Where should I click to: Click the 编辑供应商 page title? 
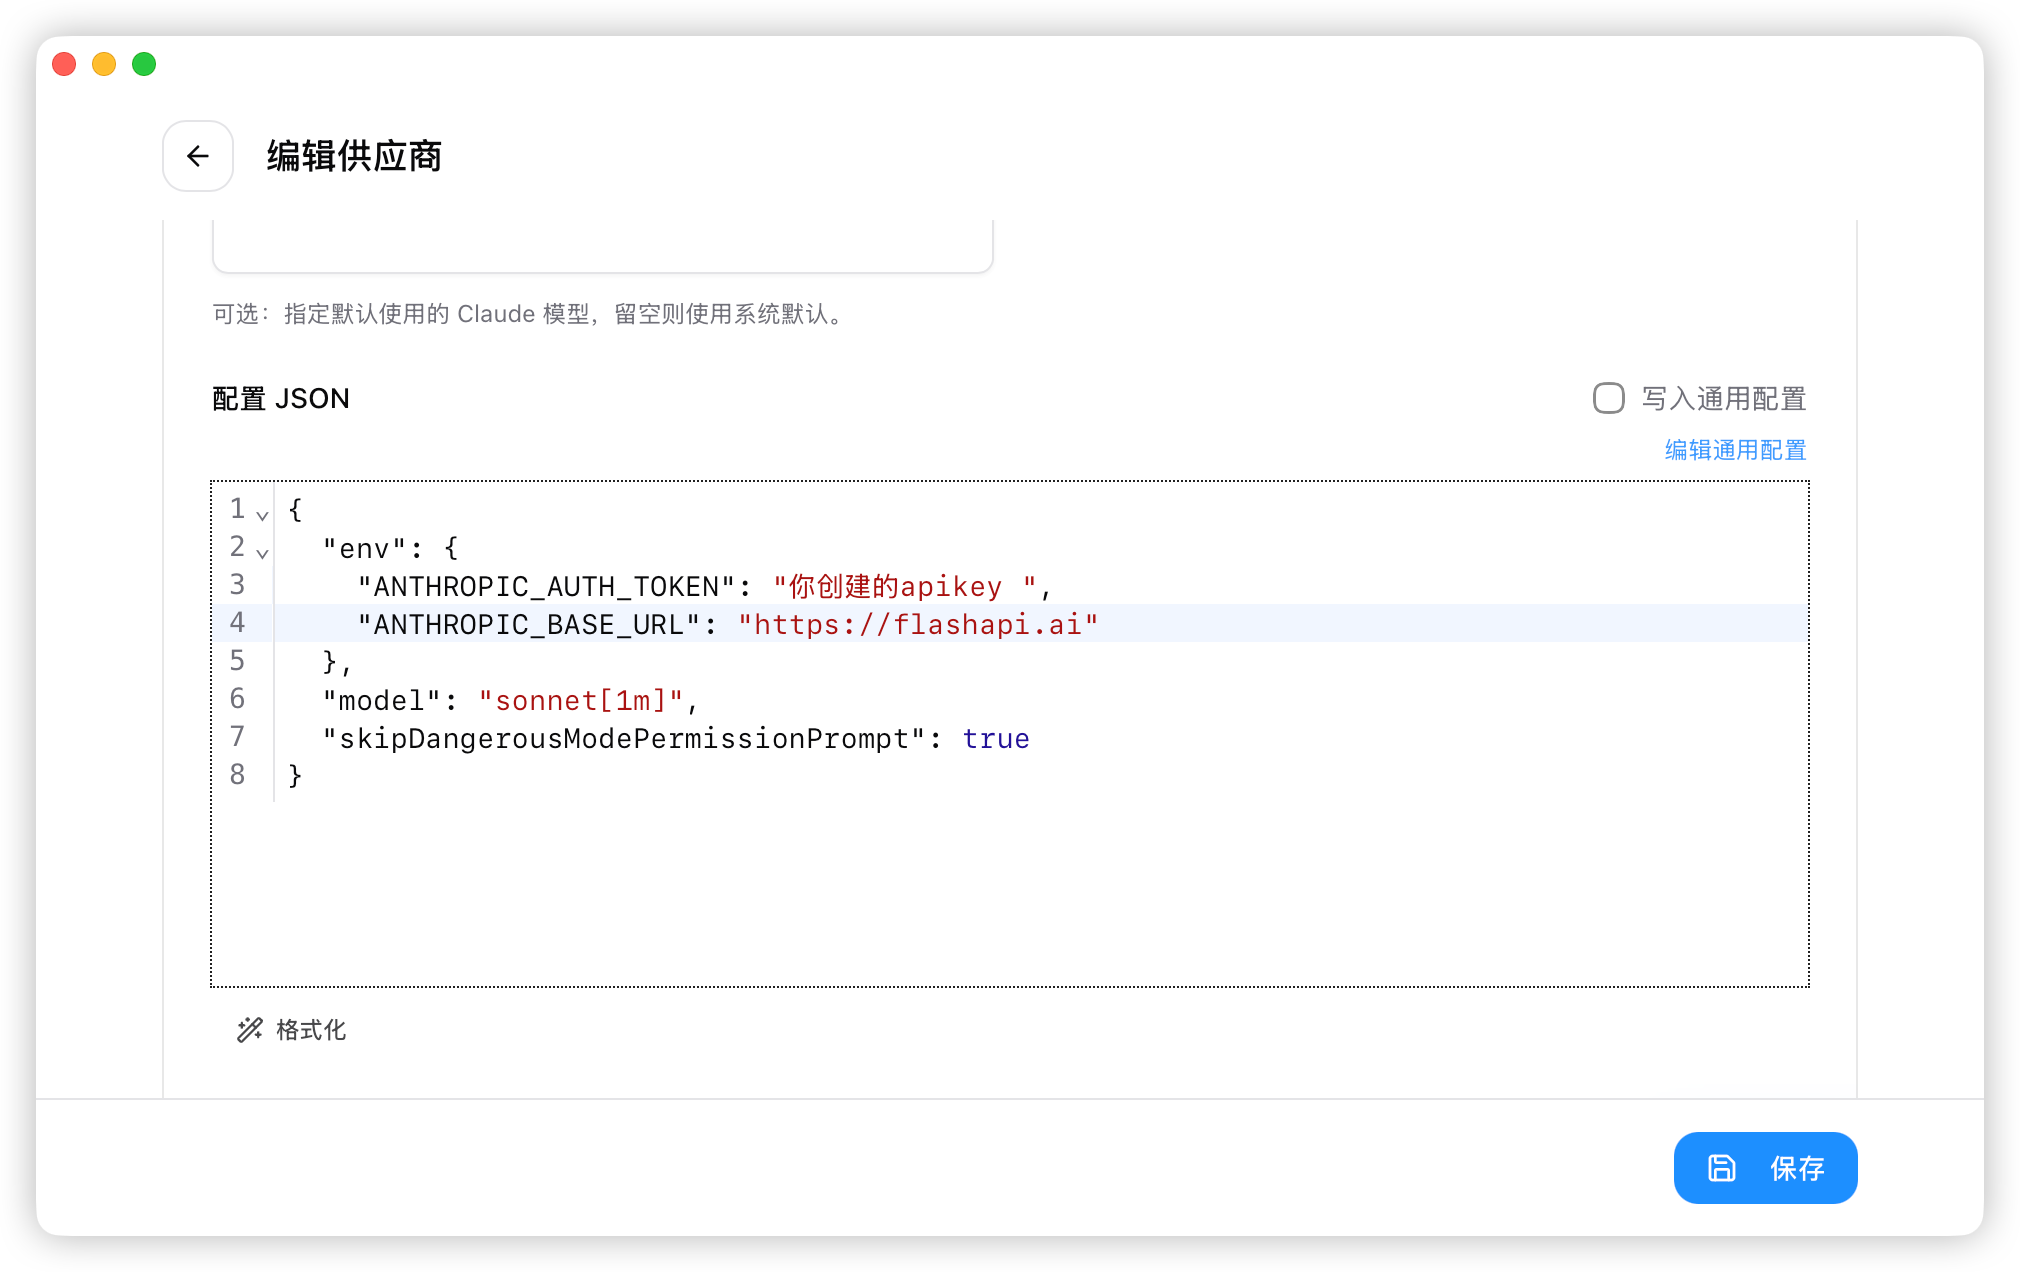(354, 156)
